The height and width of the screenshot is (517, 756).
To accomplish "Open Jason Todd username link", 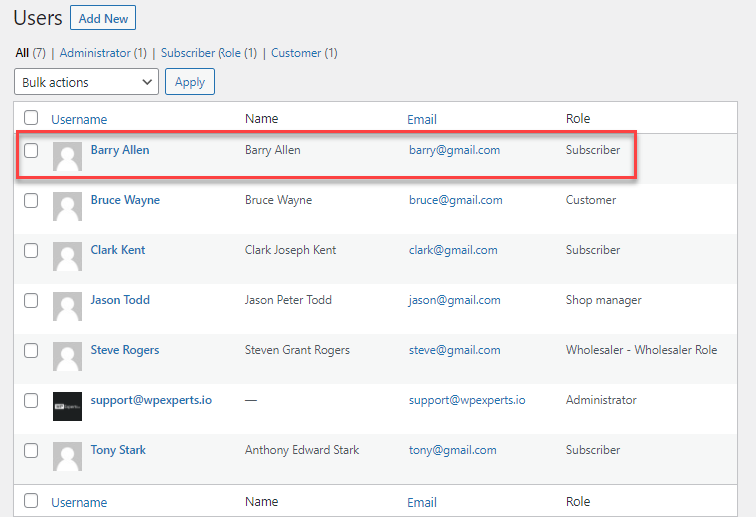I will (120, 300).
